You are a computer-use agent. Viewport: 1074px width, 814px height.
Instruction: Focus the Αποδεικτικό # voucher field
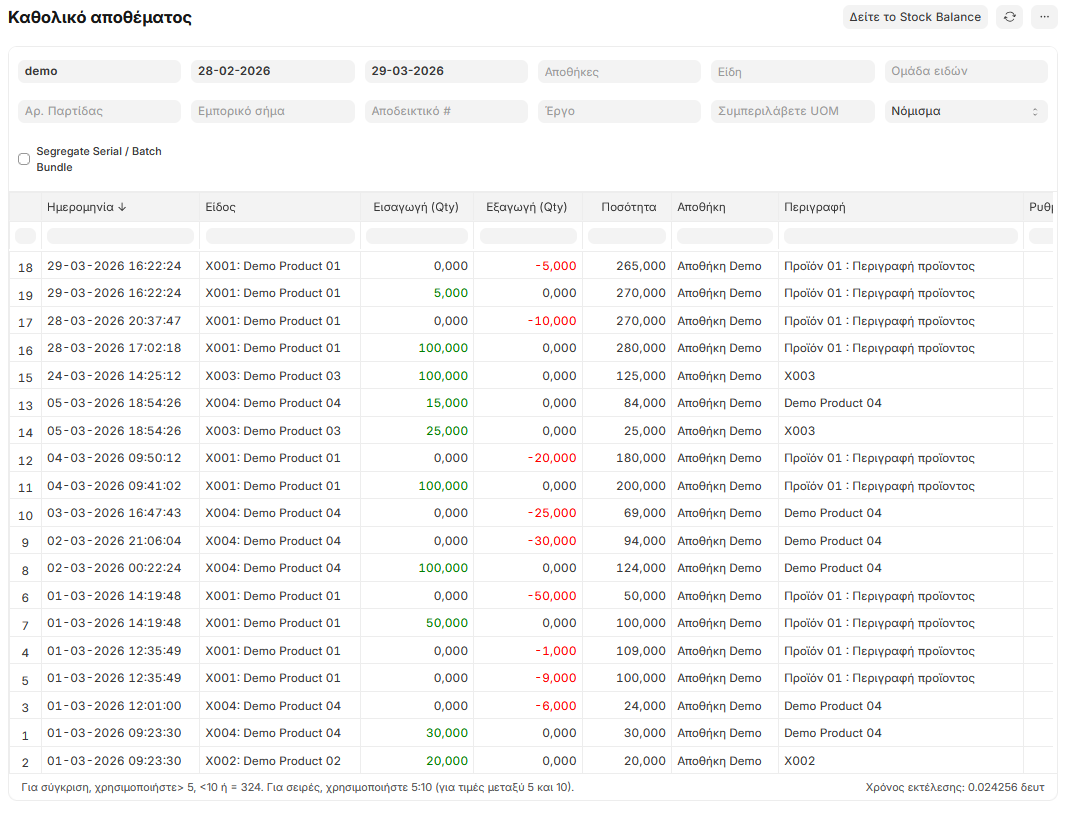[x=445, y=111]
